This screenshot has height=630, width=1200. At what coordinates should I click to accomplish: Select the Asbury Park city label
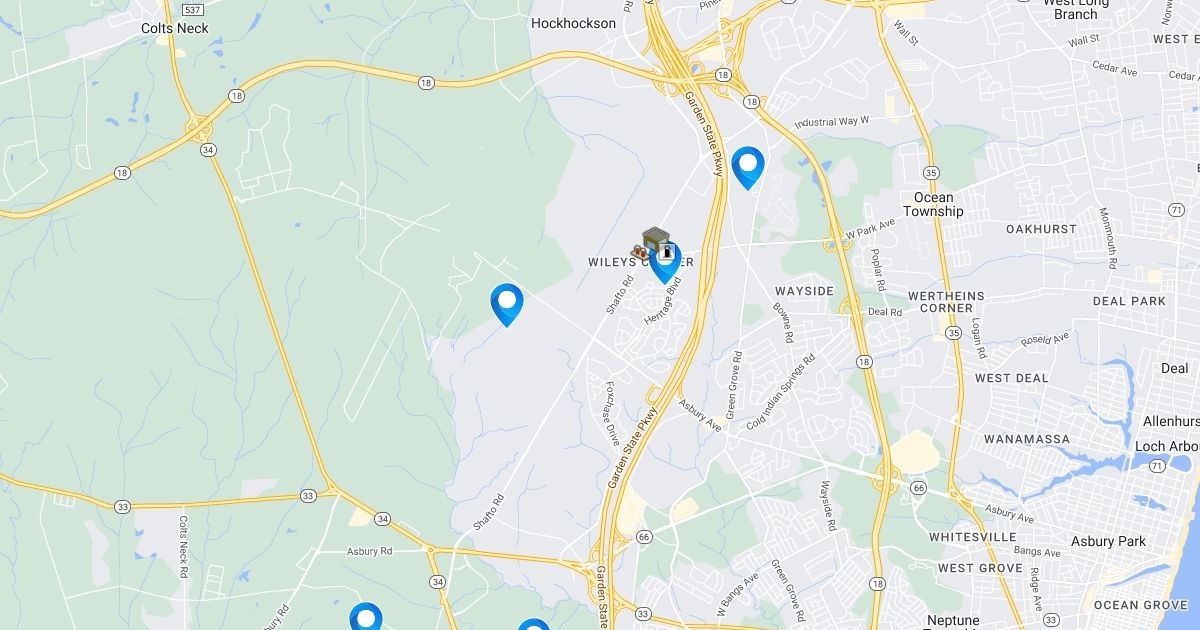pyautogui.click(x=1105, y=541)
